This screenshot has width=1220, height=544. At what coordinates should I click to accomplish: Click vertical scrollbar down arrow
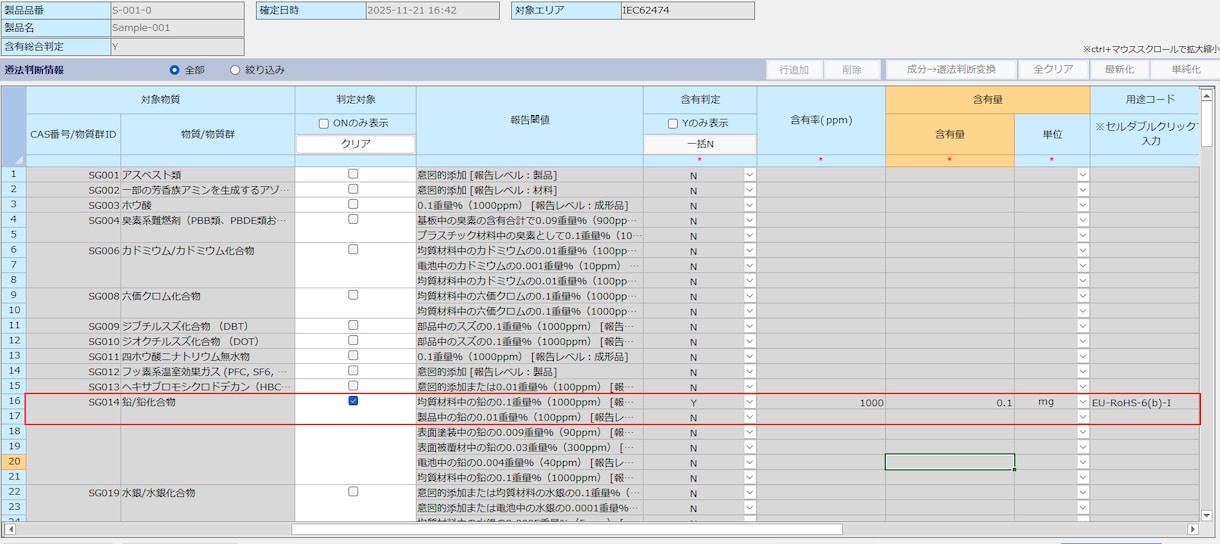pyautogui.click(x=1206, y=514)
